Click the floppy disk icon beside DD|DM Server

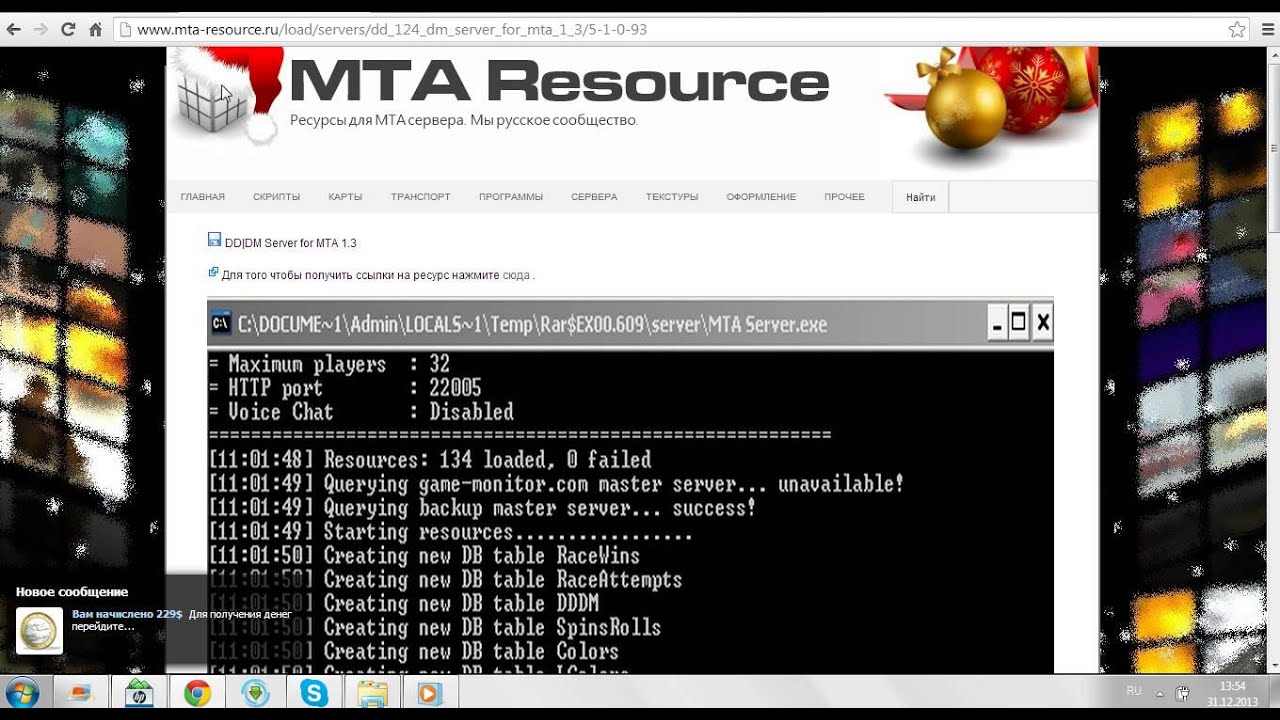(214, 240)
